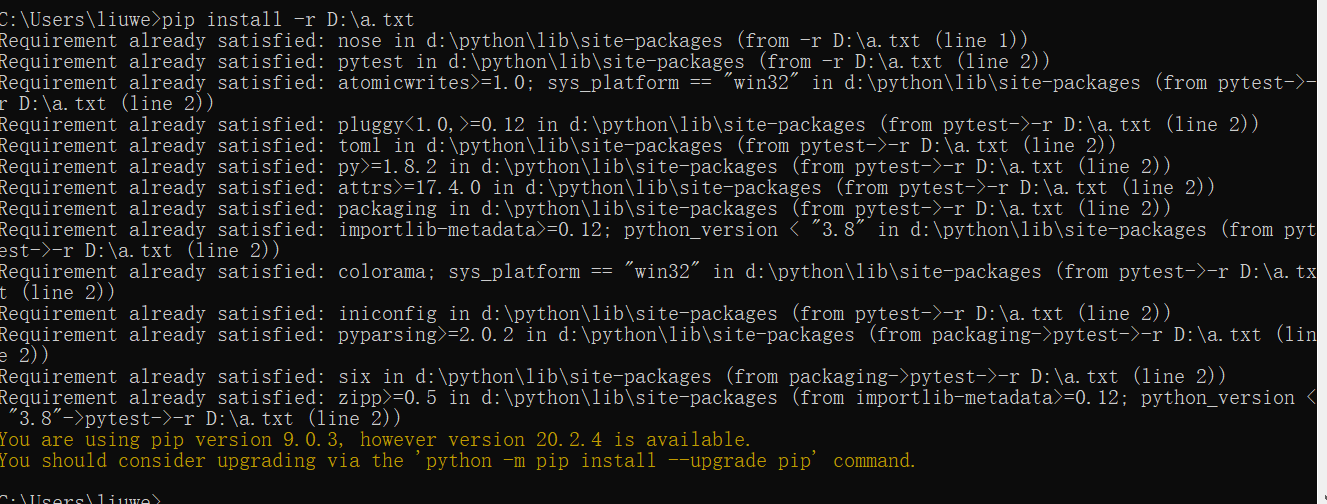This screenshot has width=1327, height=504.
Task: Click 'attrs>=17.4.0' package requirement
Action: (410, 188)
